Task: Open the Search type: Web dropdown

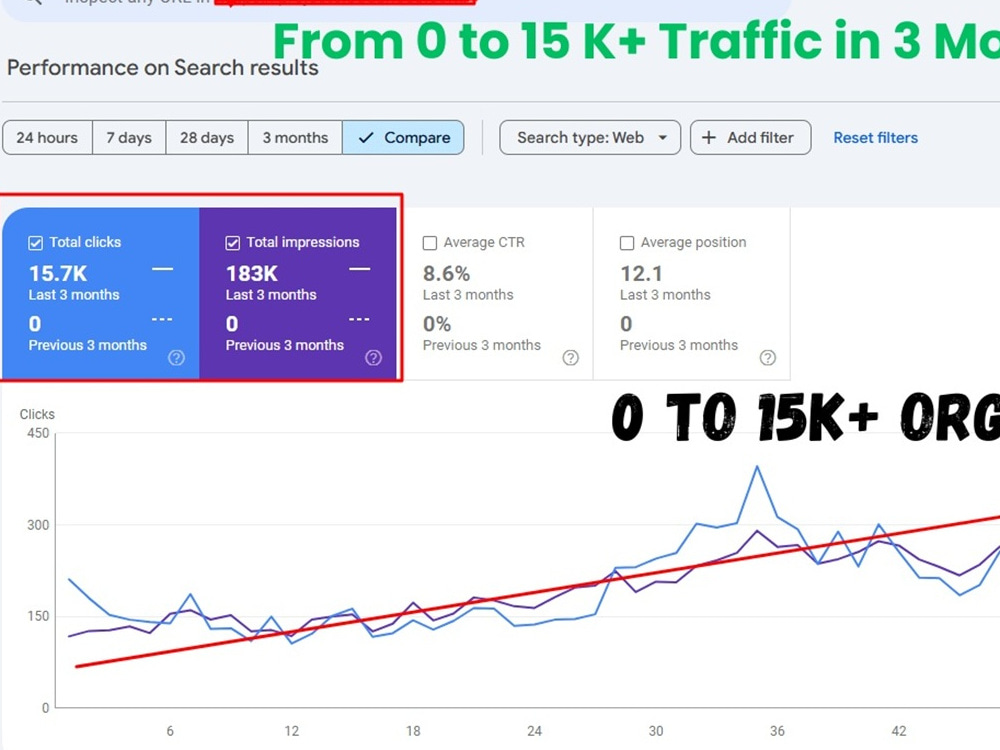Action: tap(590, 138)
